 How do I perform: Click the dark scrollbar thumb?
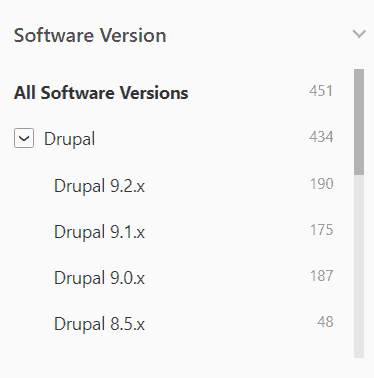[359, 122]
